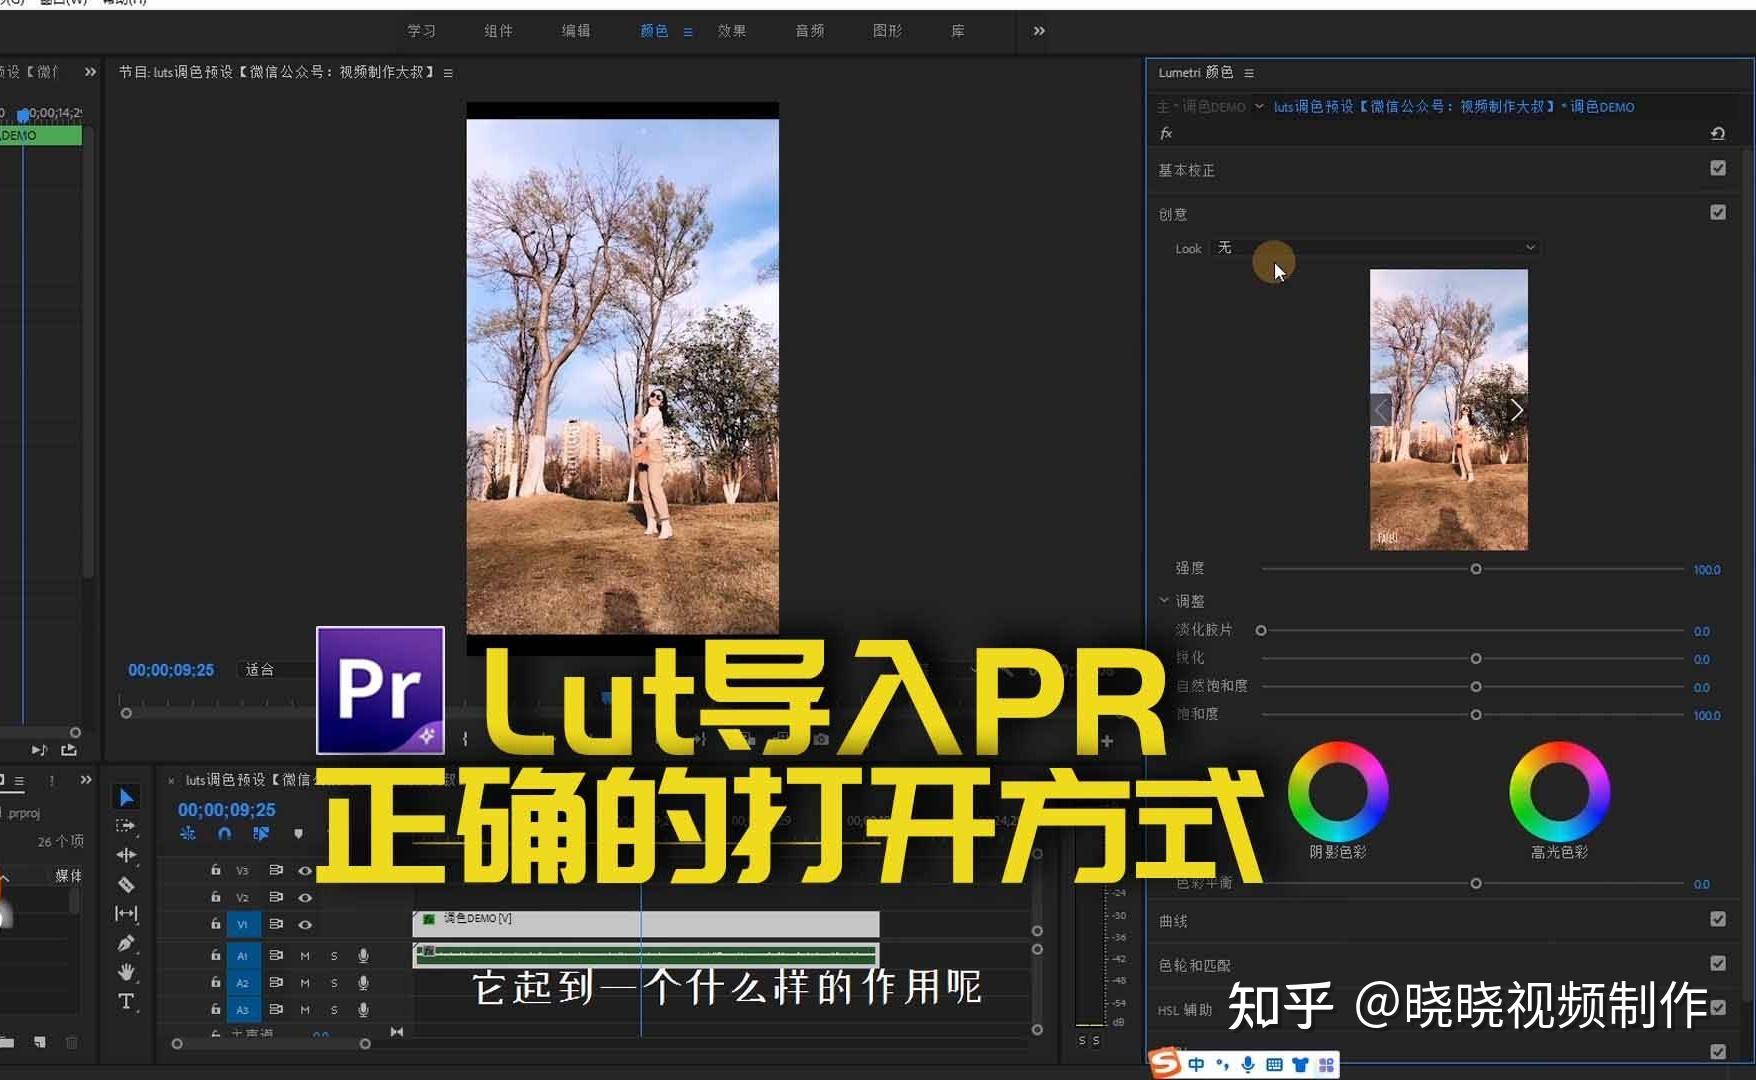Toggle insert sequences as nests icon

pyautogui.click(x=188, y=834)
